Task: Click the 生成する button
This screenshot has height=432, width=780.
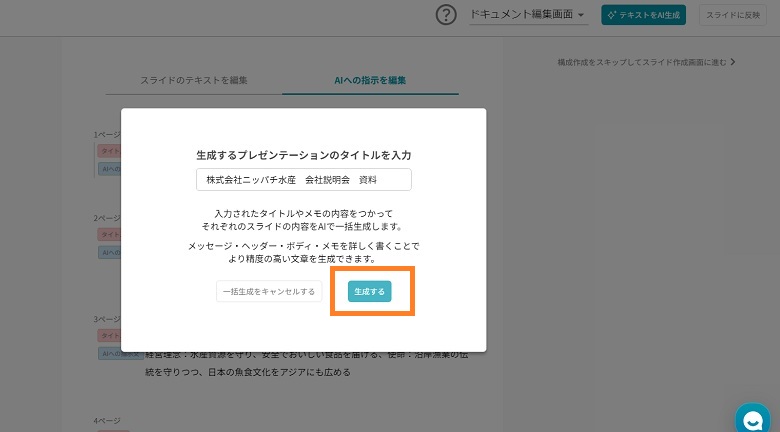Action: [370, 292]
